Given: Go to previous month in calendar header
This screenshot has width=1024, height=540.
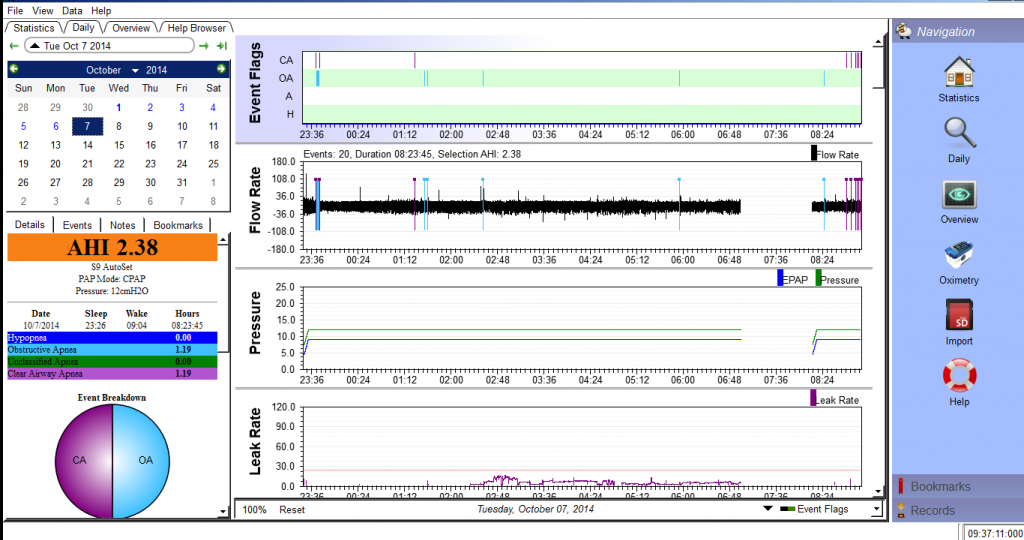Looking at the screenshot, I should [x=14, y=69].
